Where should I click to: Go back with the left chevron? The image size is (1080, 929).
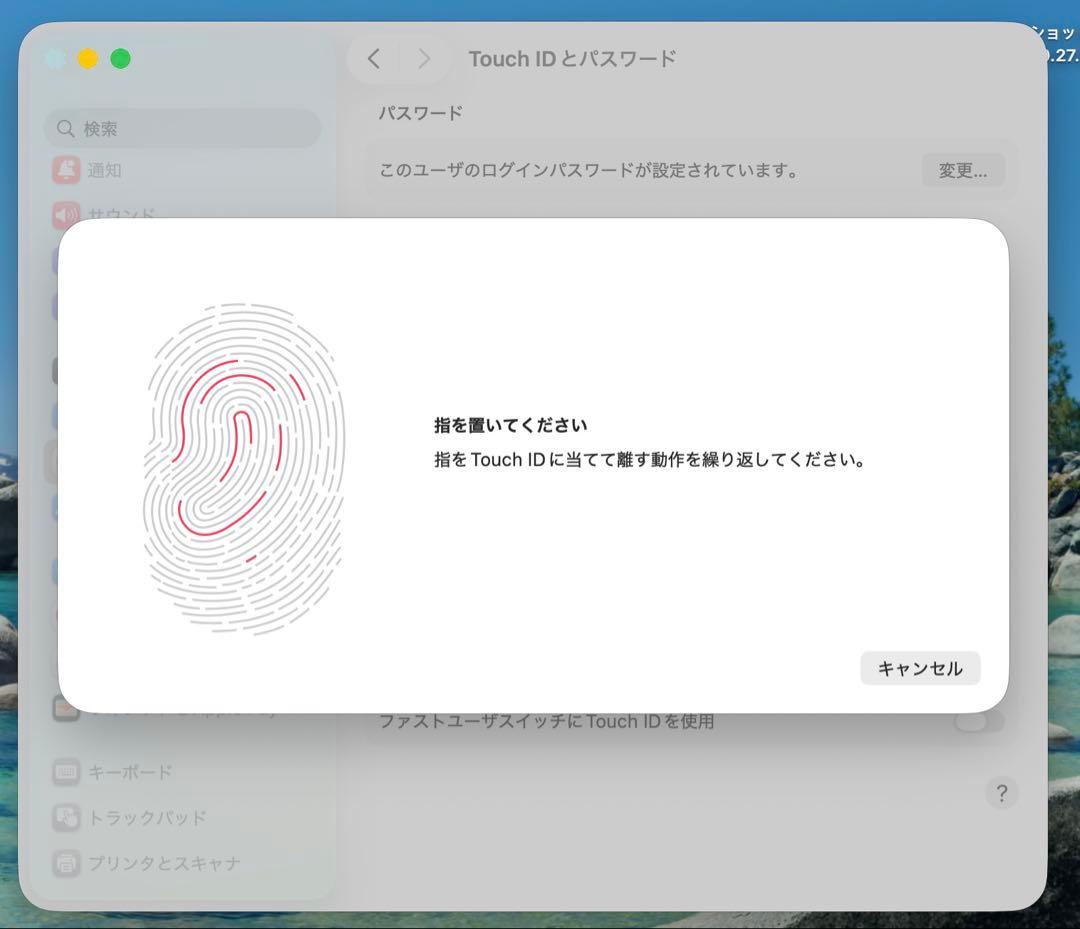click(x=374, y=59)
